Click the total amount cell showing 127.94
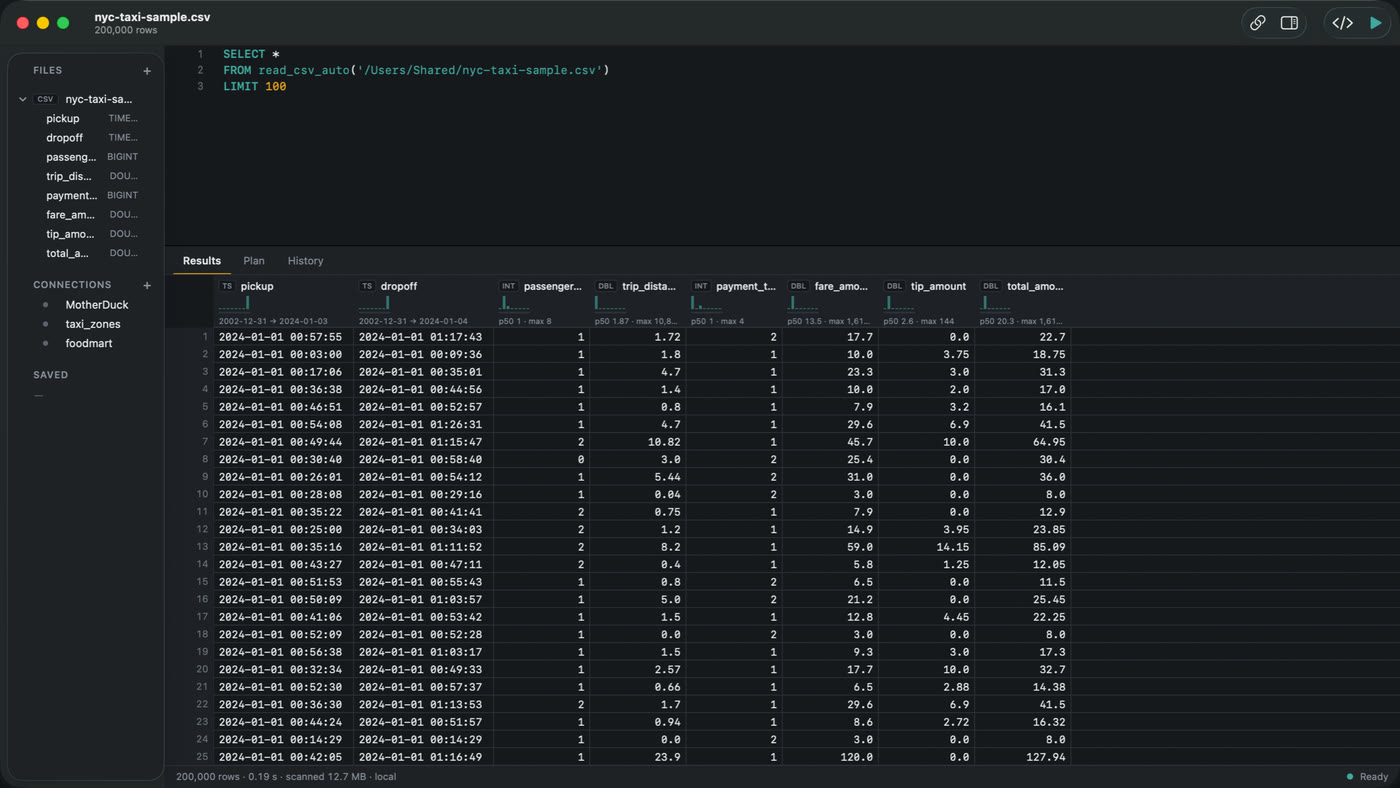 pos(1022,757)
